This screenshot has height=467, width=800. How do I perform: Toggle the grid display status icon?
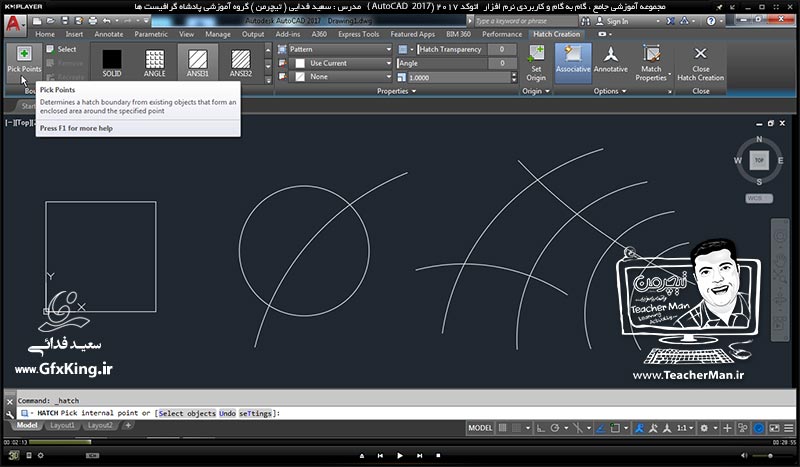coord(503,428)
